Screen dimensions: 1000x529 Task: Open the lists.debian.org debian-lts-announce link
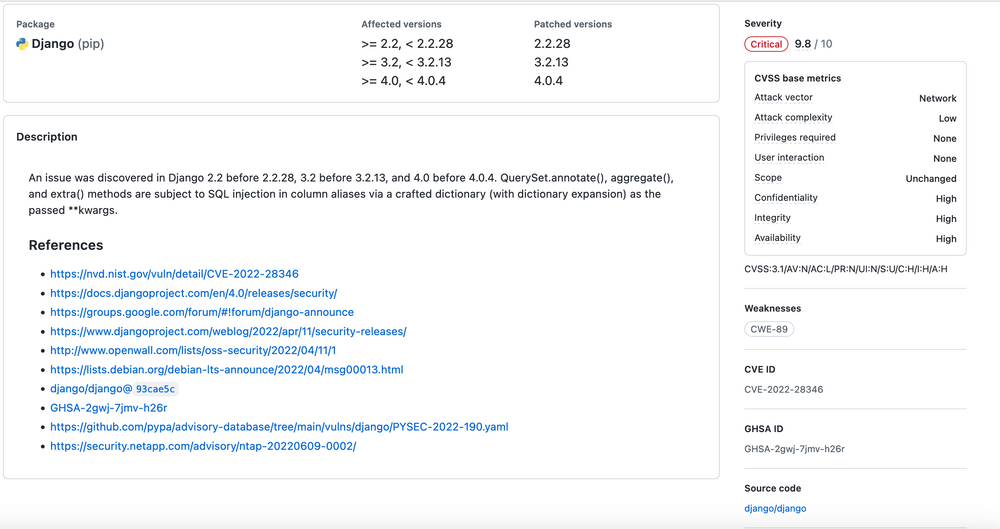[226, 370]
